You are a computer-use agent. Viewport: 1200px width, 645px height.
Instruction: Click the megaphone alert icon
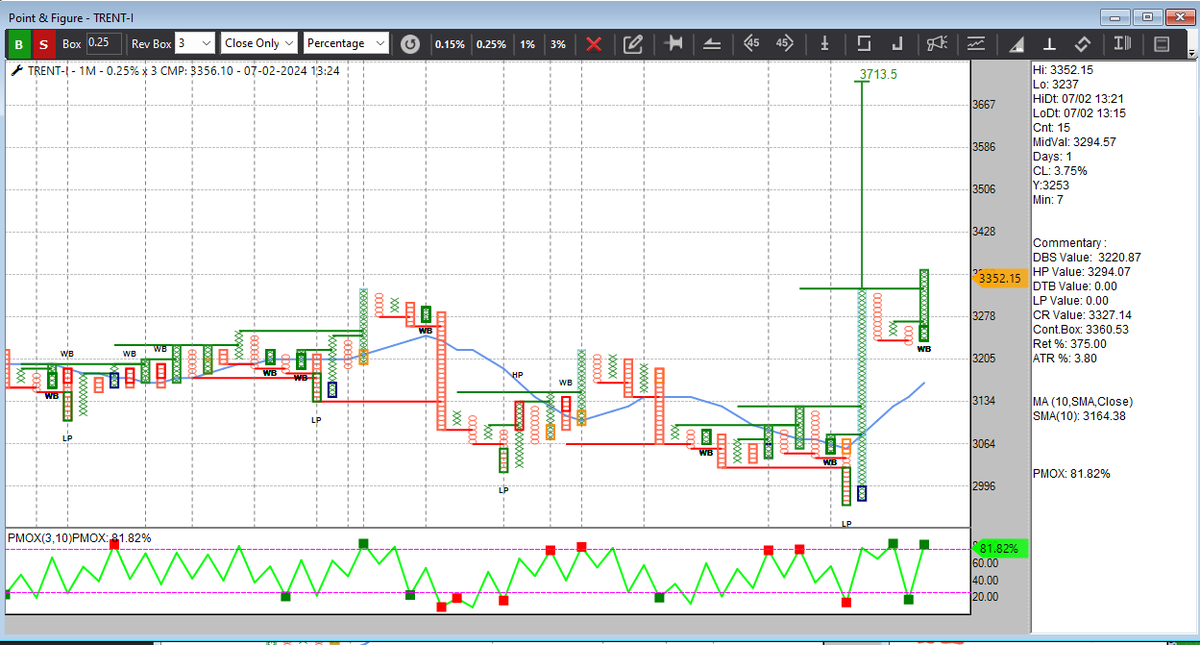click(x=937, y=44)
